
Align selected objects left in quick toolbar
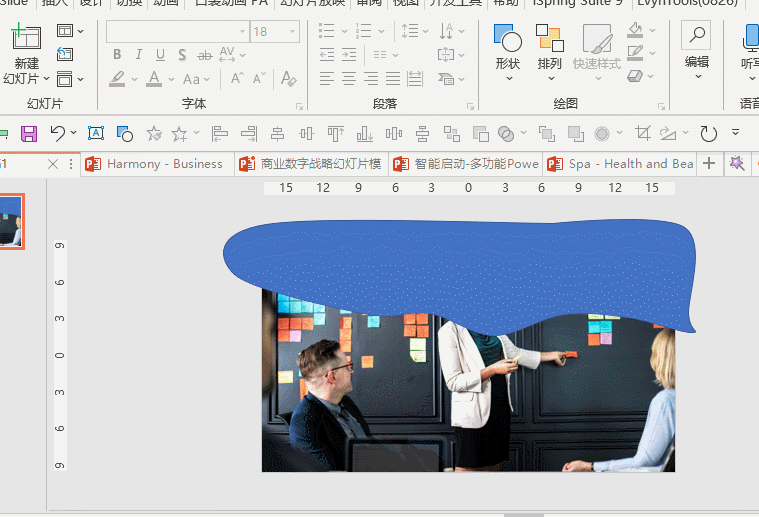[x=219, y=134]
